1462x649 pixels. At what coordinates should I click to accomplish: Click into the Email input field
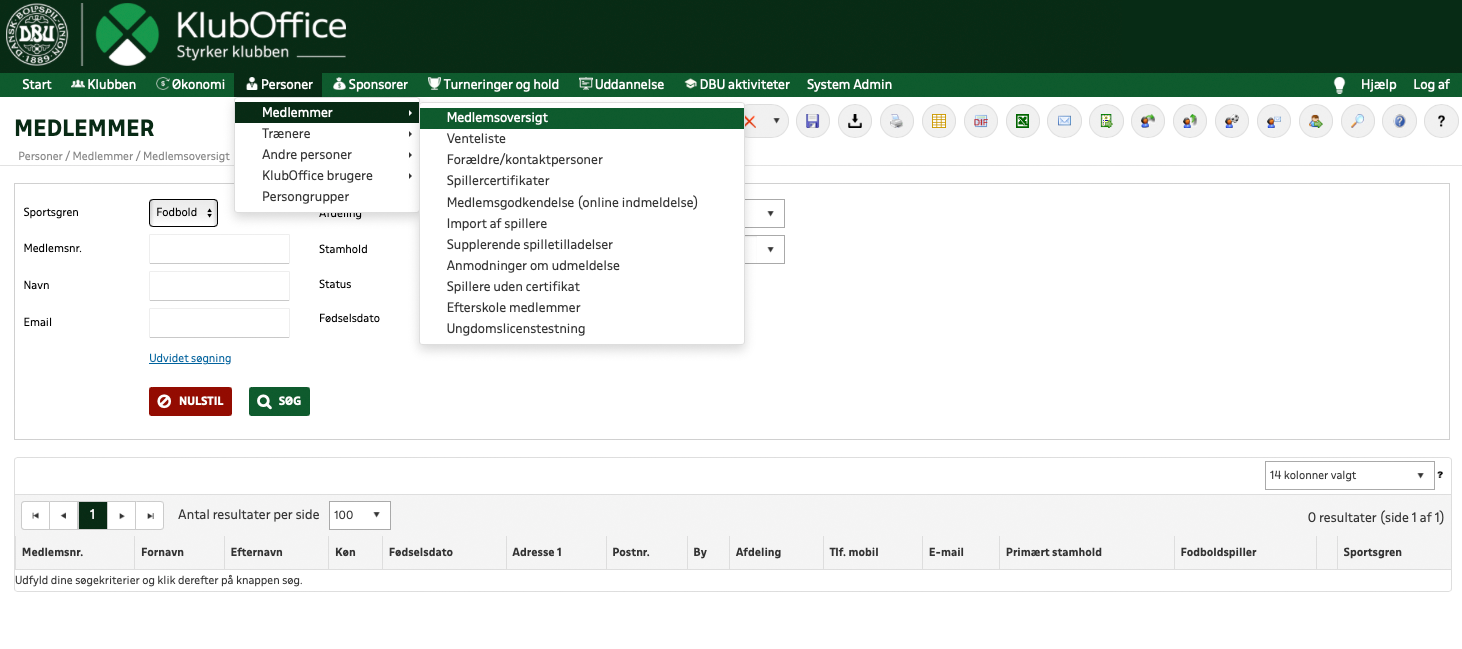[219, 323]
